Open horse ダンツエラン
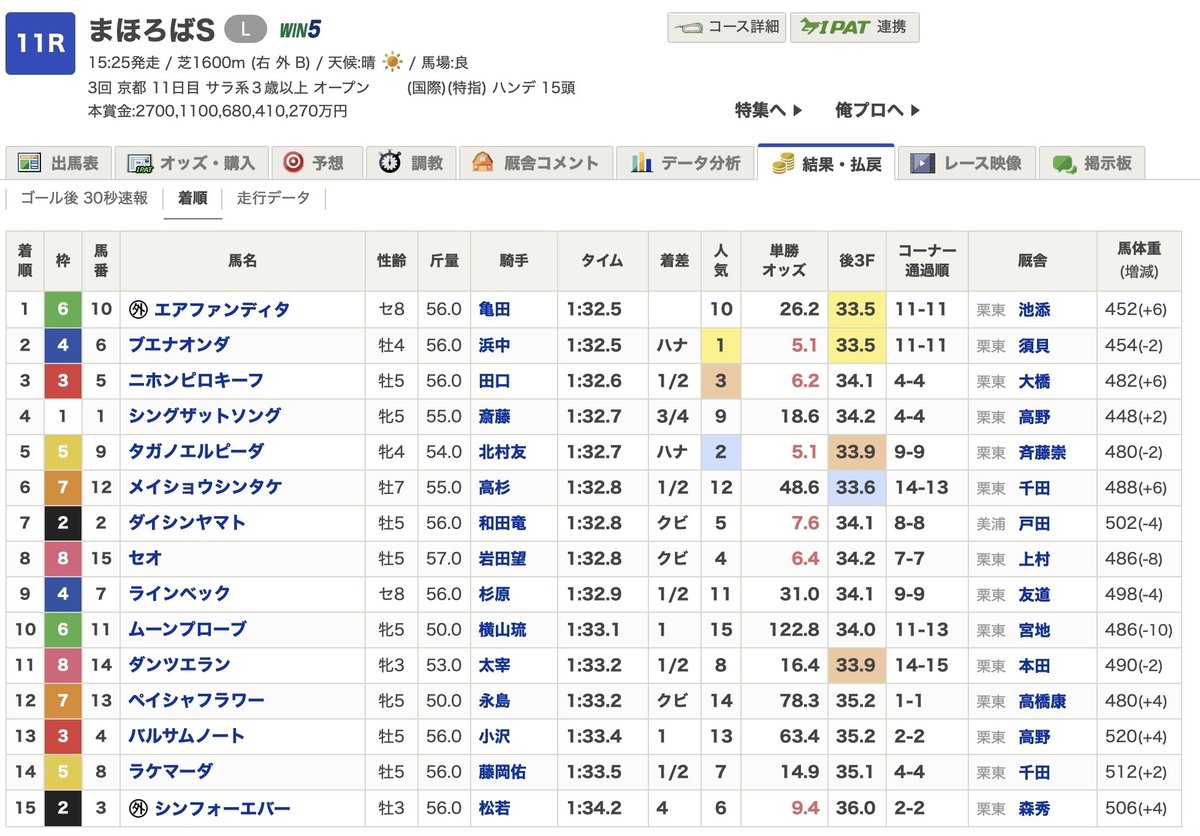Viewport: 1200px width, 836px height. click(x=179, y=665)
